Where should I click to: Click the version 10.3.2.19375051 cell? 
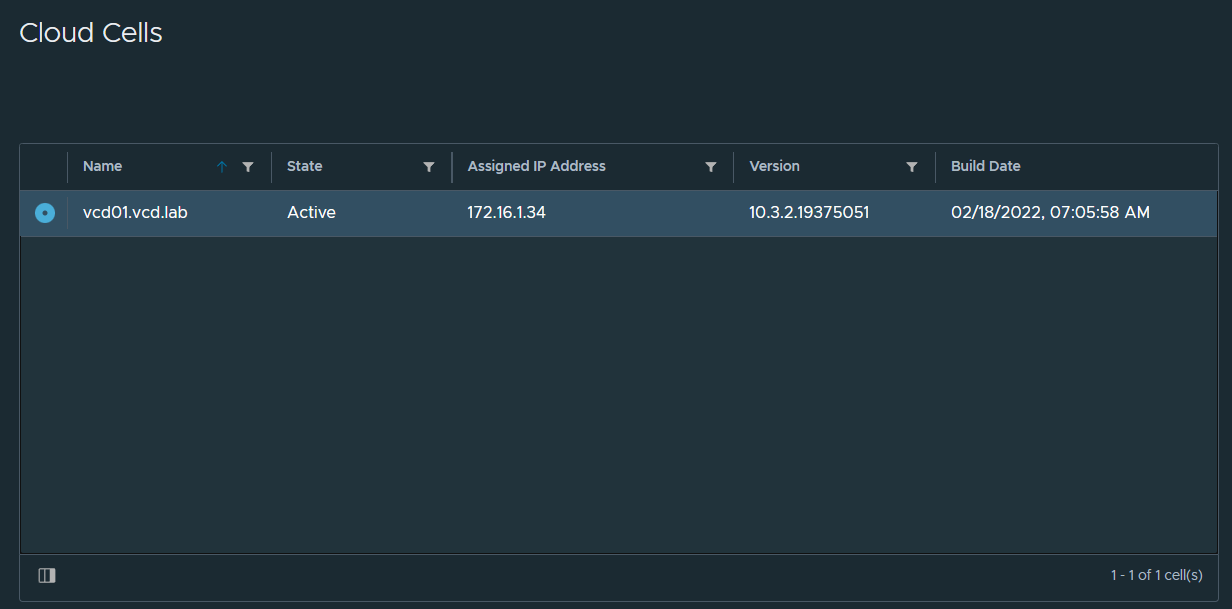coord(809,213)
